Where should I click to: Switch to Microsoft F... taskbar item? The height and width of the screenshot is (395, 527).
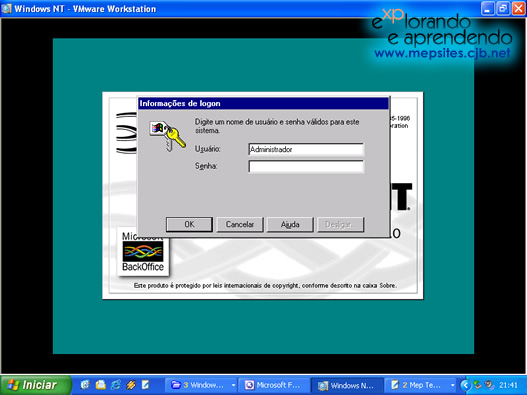[274, 385]
